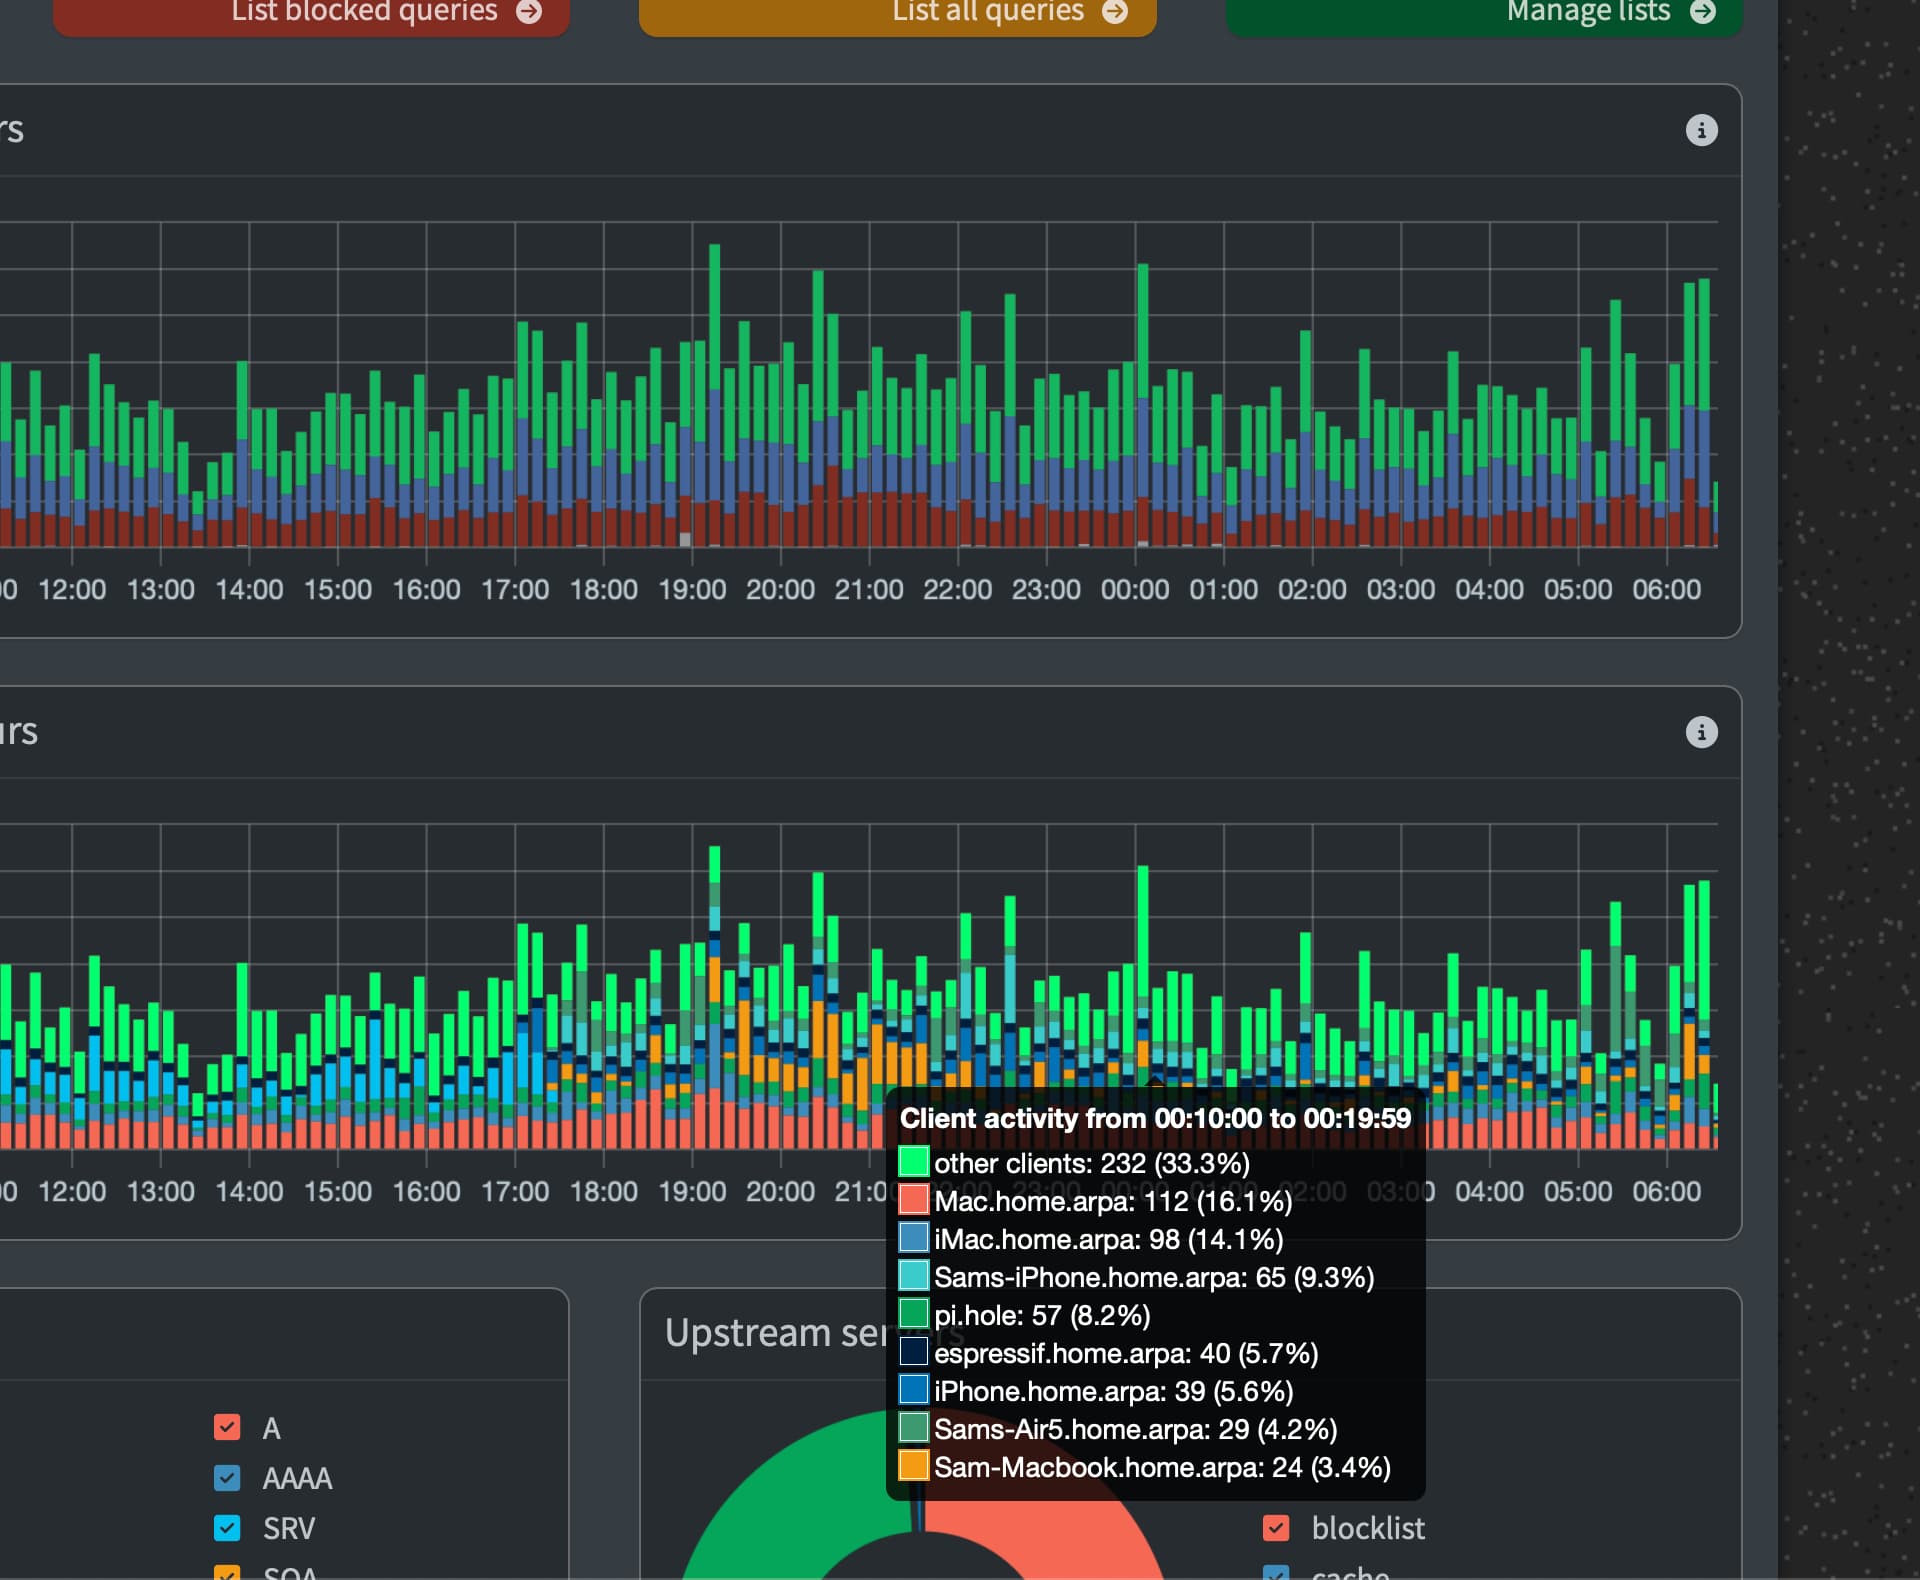Click the other clients green swatch in tooltip
This screenshot has height=1580, width=1920.
[913, 1162]
